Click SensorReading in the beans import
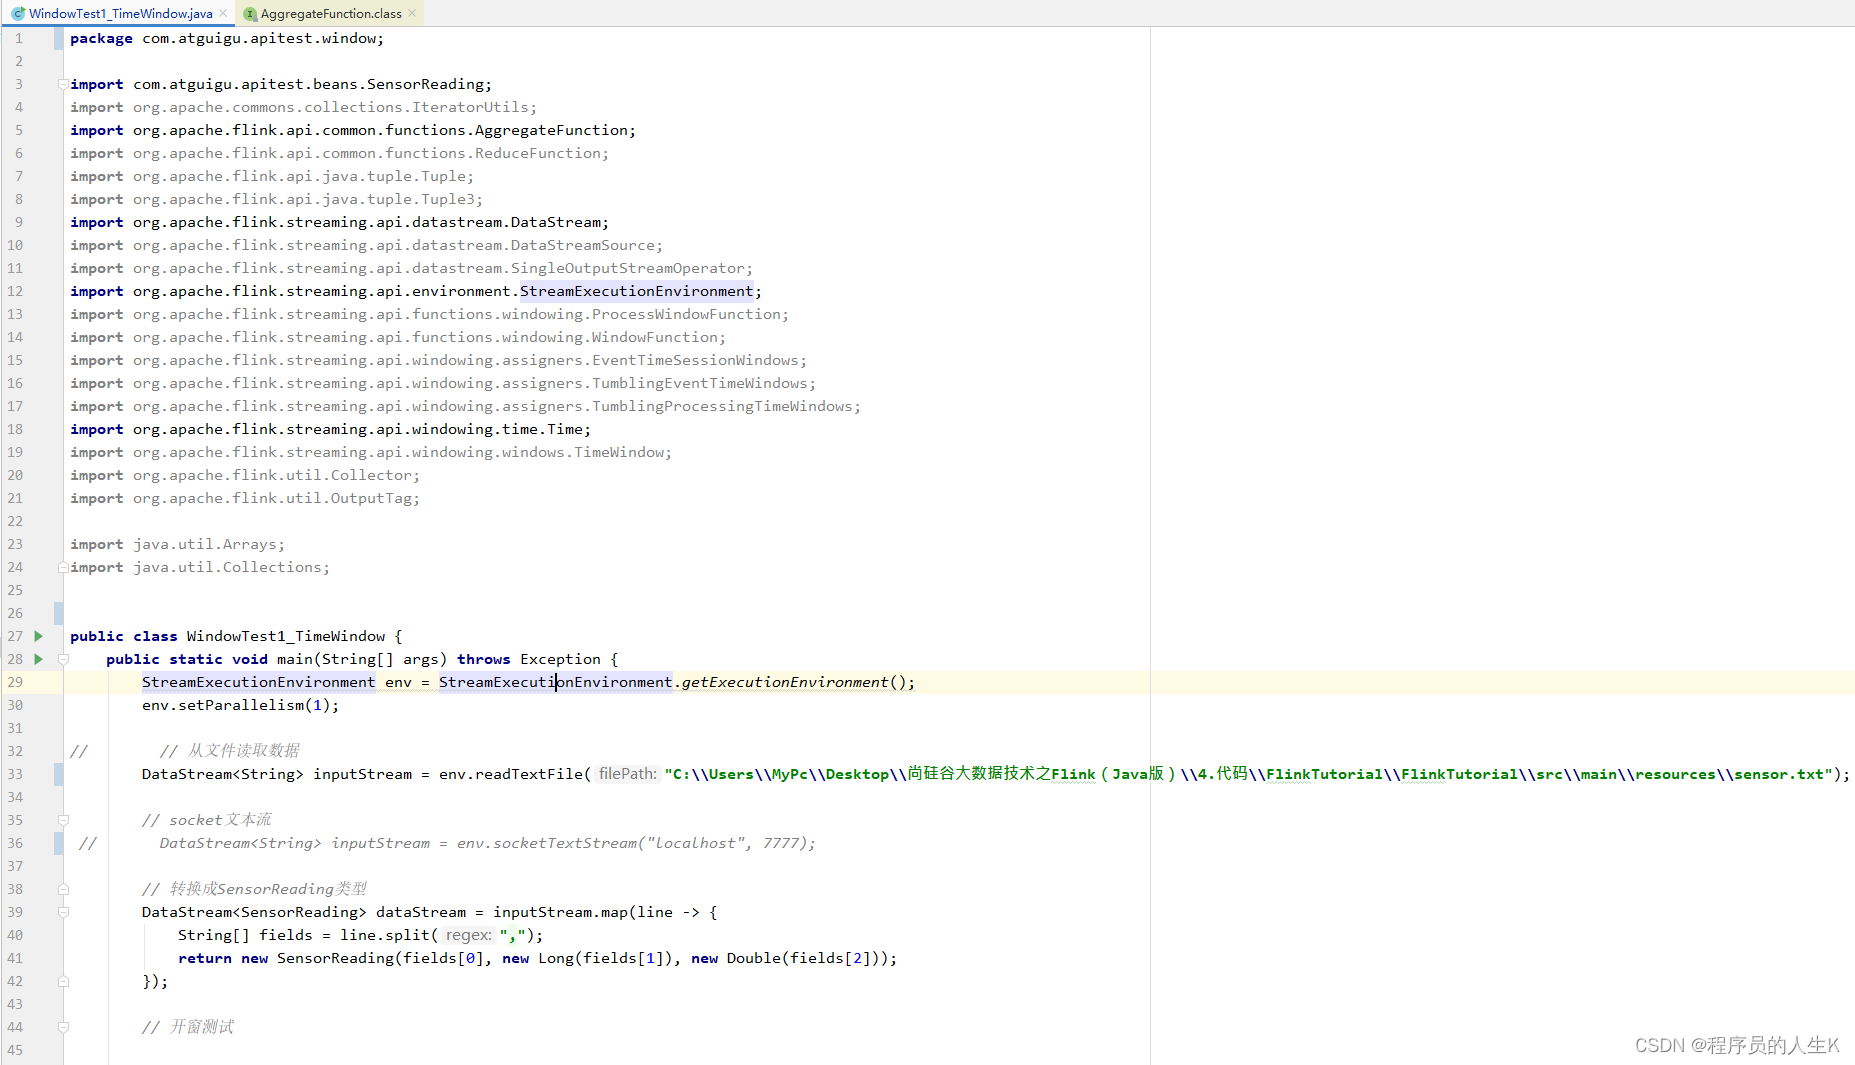The height and width of the screenshot is (1065, 1855). [425, 84]
